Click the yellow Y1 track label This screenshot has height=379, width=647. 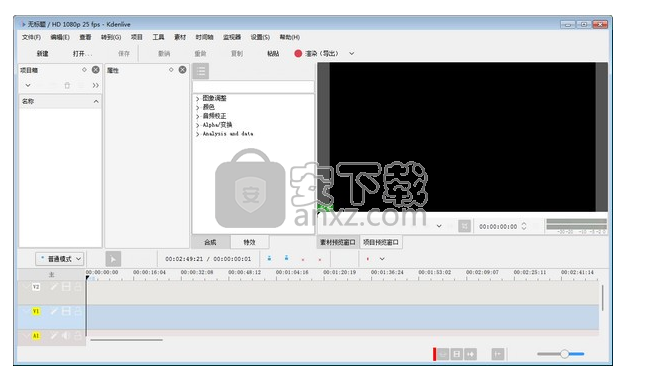(36, 311)
